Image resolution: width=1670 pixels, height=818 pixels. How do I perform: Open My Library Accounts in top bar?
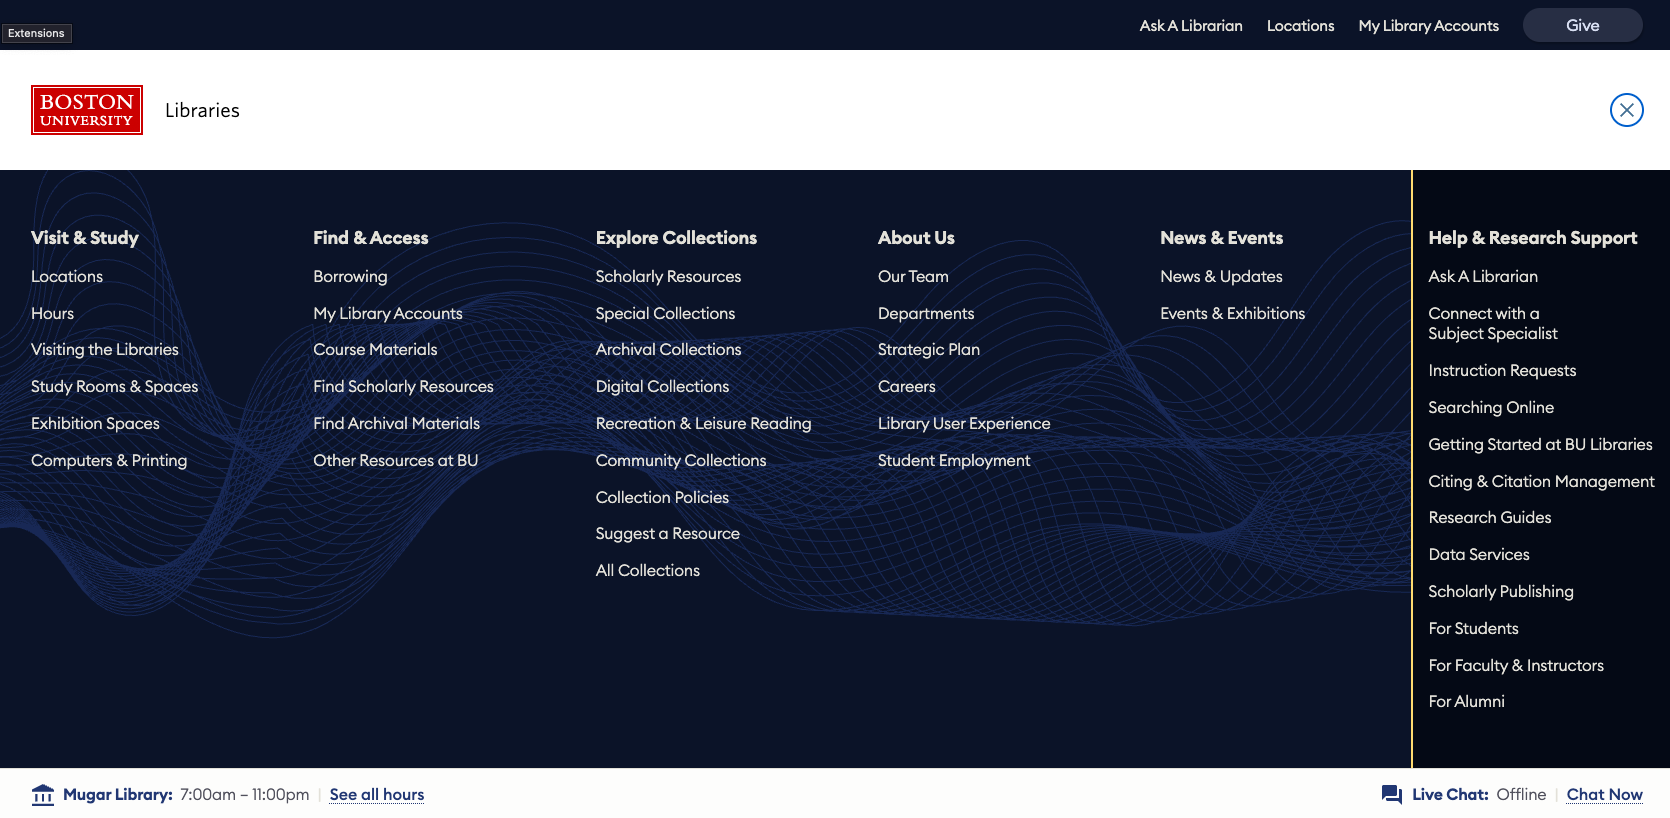[1428, 25]
